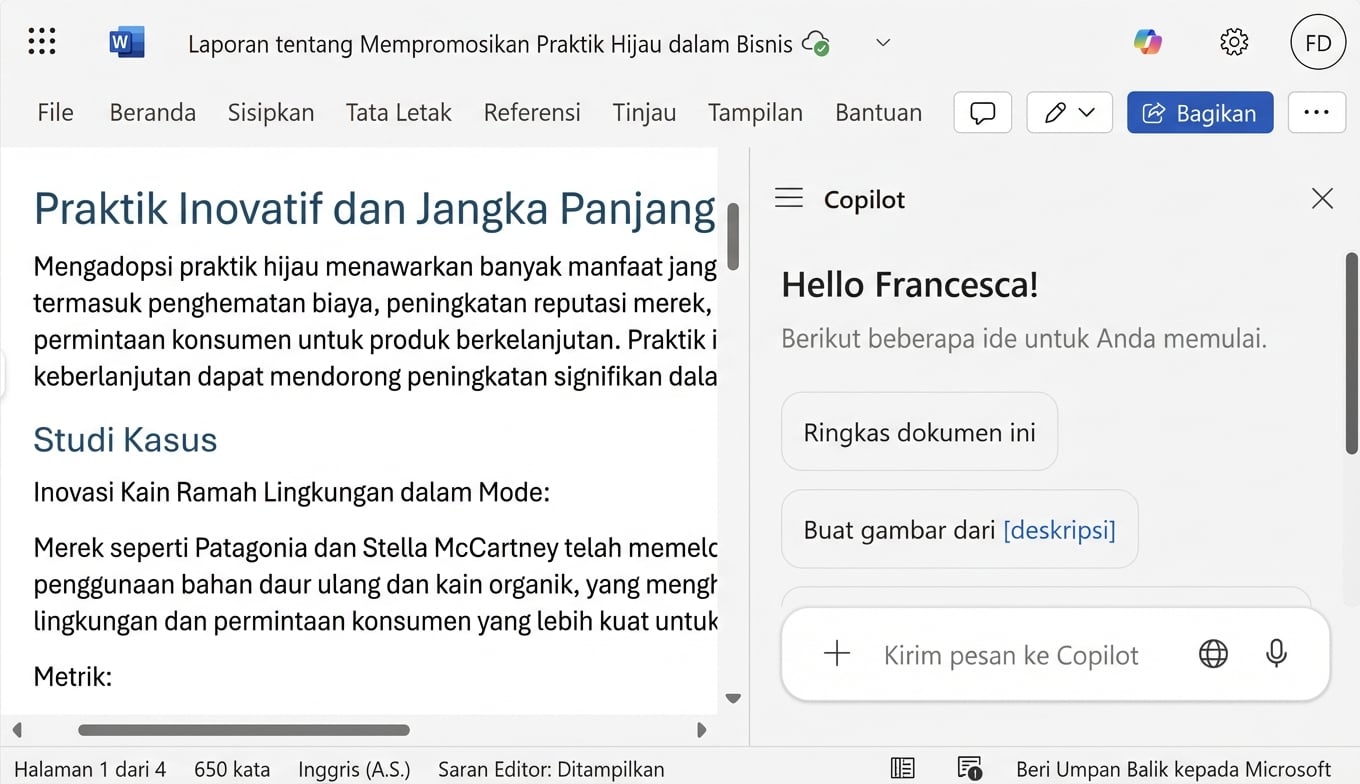Click the word count '650 kata' in status bar
The image size is (1360, 784).
pyautogui.click(x=232, y=768)
